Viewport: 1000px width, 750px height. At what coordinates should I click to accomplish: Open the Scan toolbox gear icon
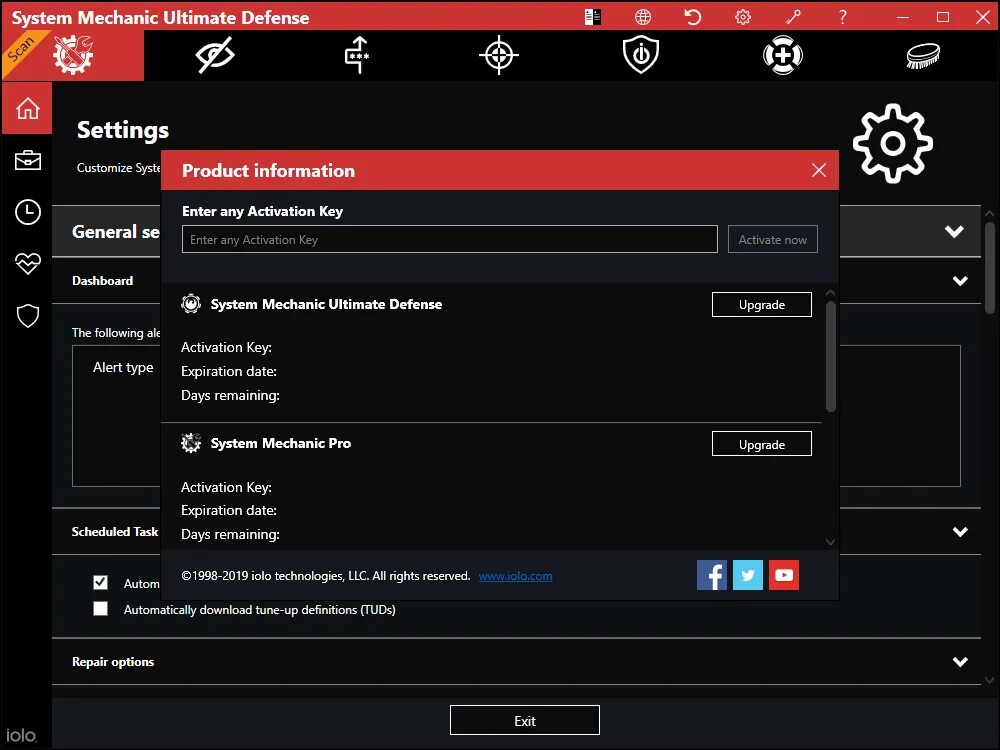73,55
